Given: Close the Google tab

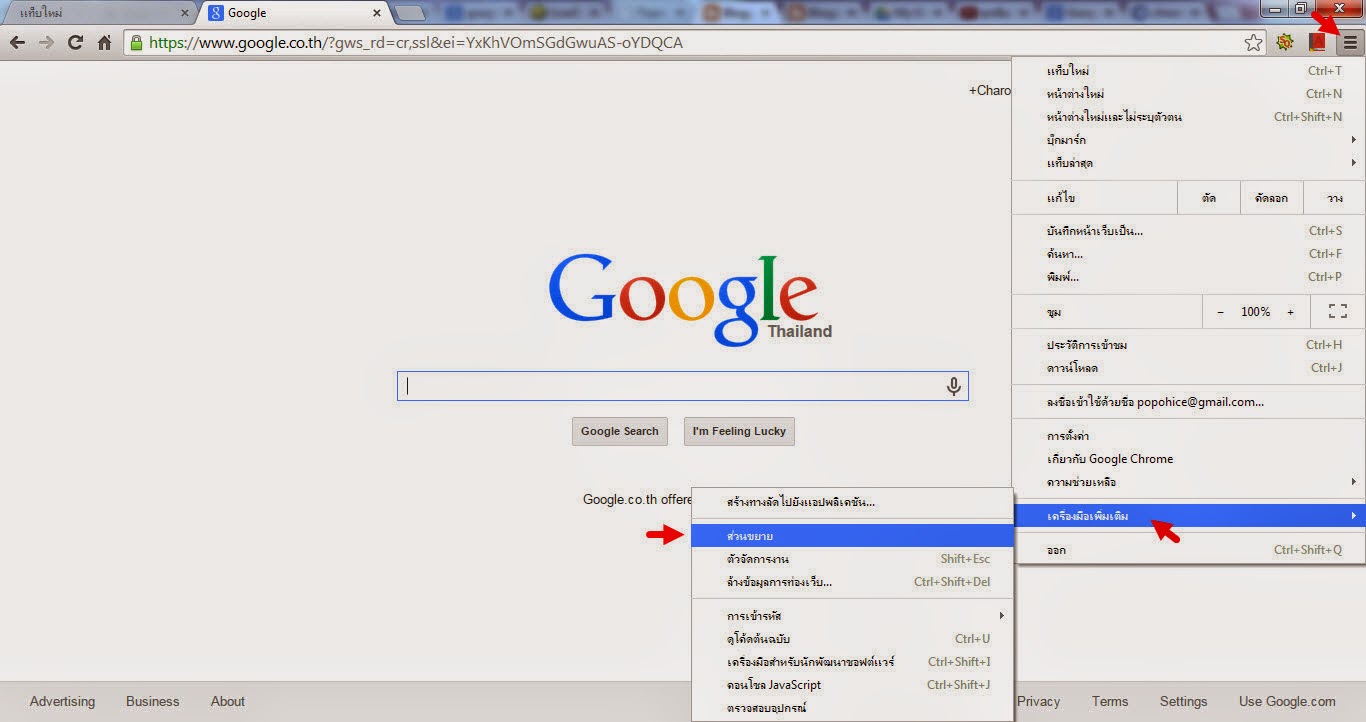Looking at the screenshot, I should (x=377, y=13).
